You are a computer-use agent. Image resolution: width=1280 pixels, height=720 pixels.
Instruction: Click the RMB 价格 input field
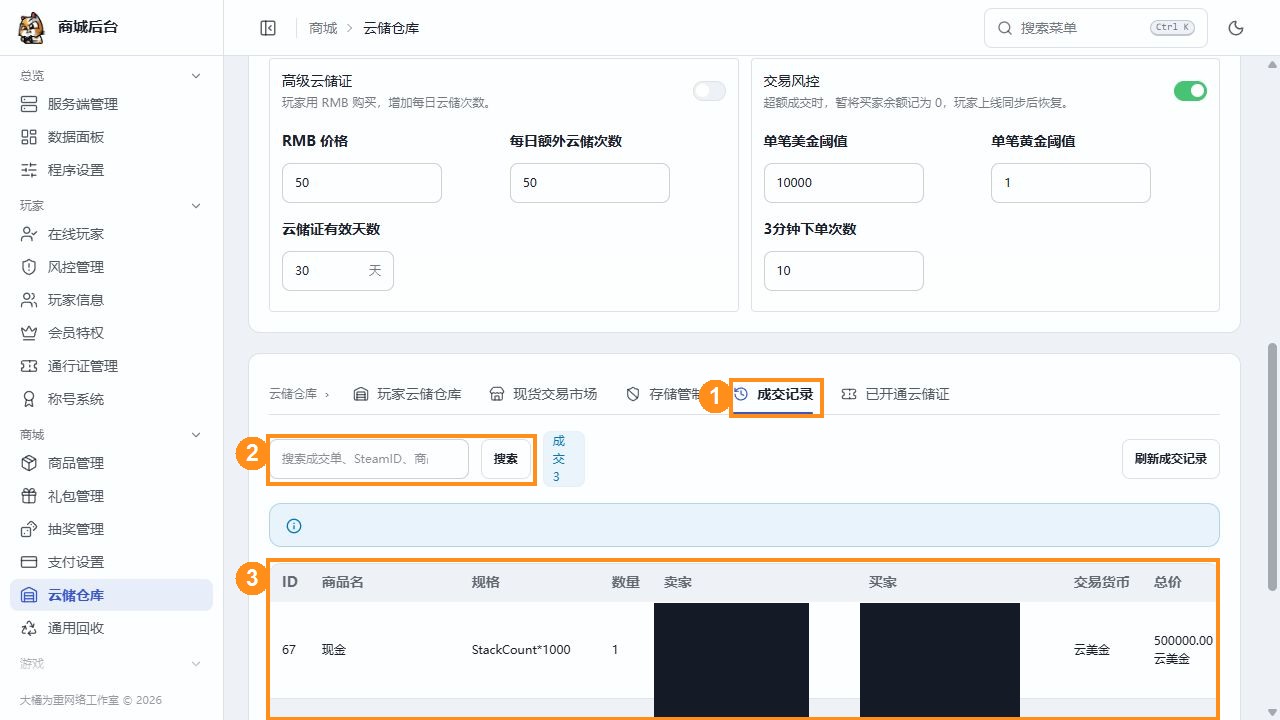point(362,183)
